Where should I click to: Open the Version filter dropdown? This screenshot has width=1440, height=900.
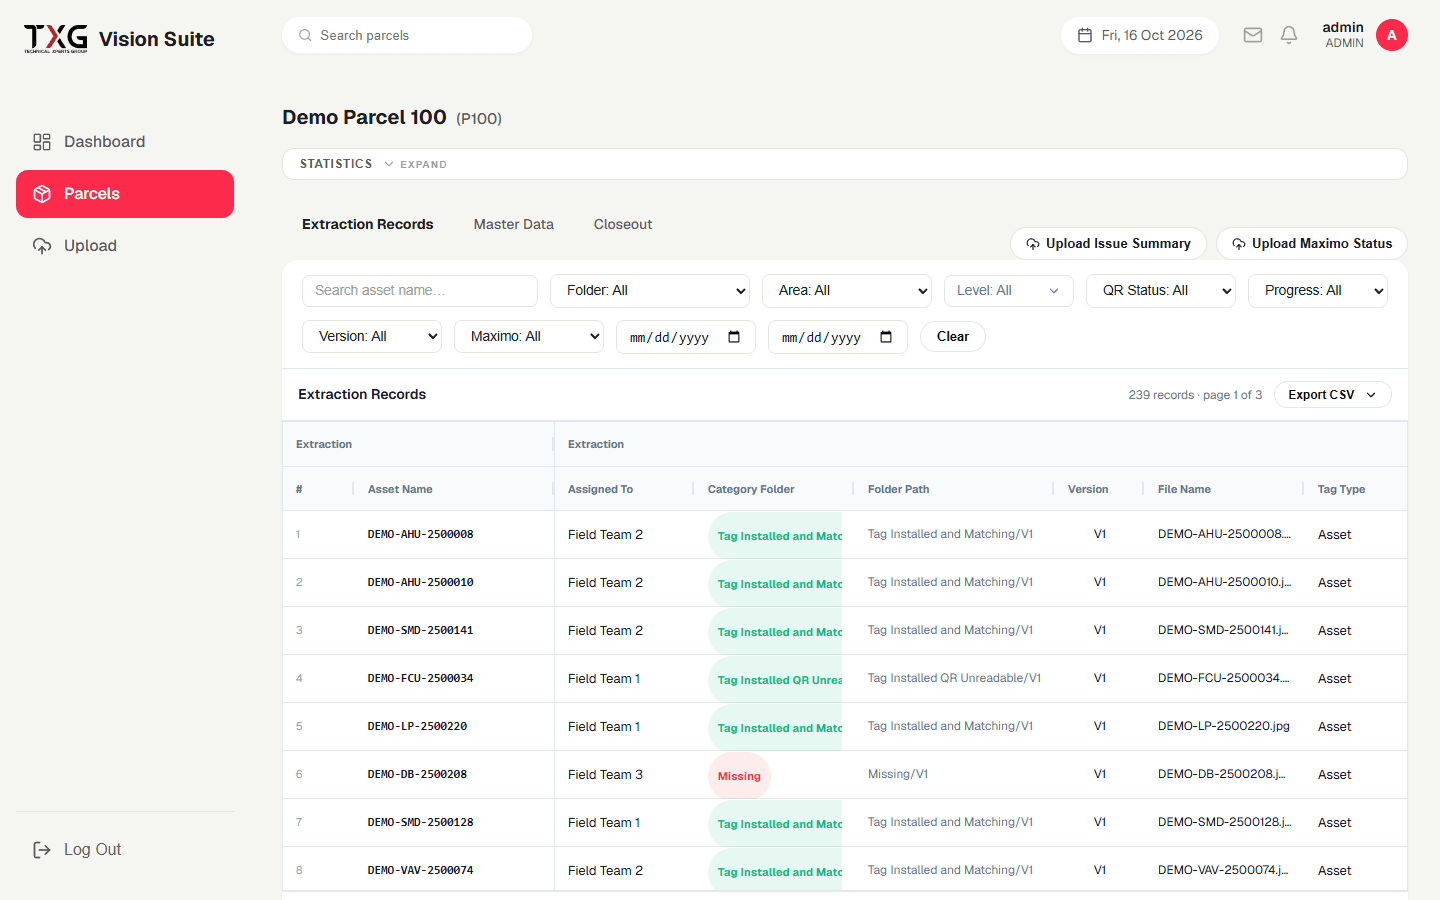(372, 337)
